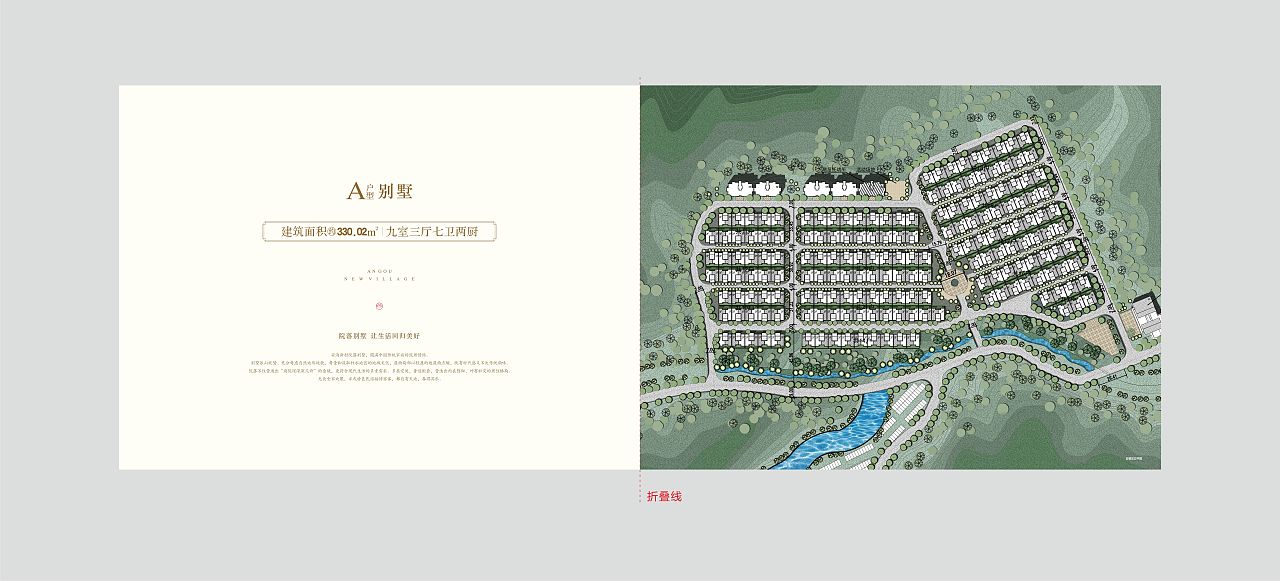
Task: Select the slogan '院落别墅 让生活回归美好'
Action: point(379,337)
